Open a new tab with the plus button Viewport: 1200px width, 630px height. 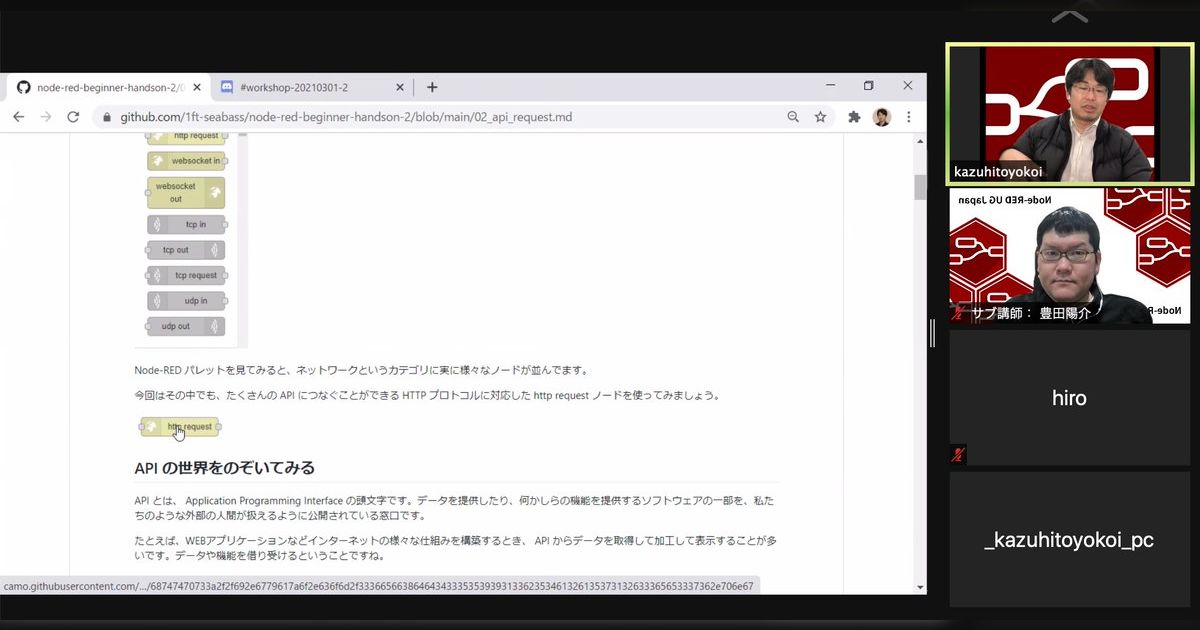pos(430,87)
